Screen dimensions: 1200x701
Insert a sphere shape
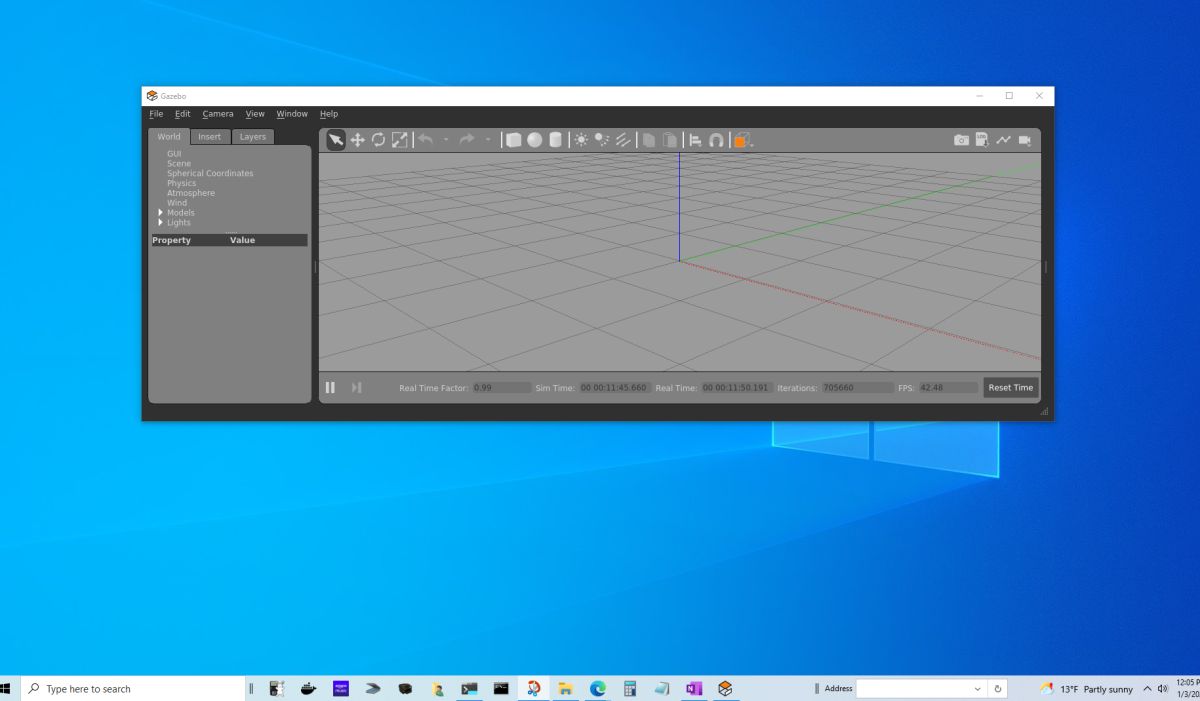point(535,140)
